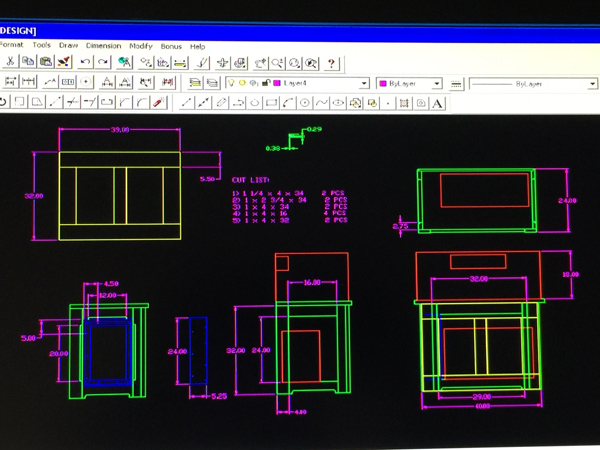Viewport: 600px width, 450px height.
Task: Open Help via question mark icon
Action: [332, 63]
